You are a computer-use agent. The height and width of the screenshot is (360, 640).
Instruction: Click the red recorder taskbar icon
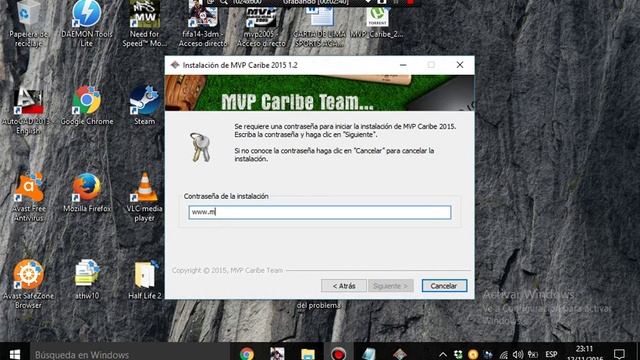(x=338, y=353)
